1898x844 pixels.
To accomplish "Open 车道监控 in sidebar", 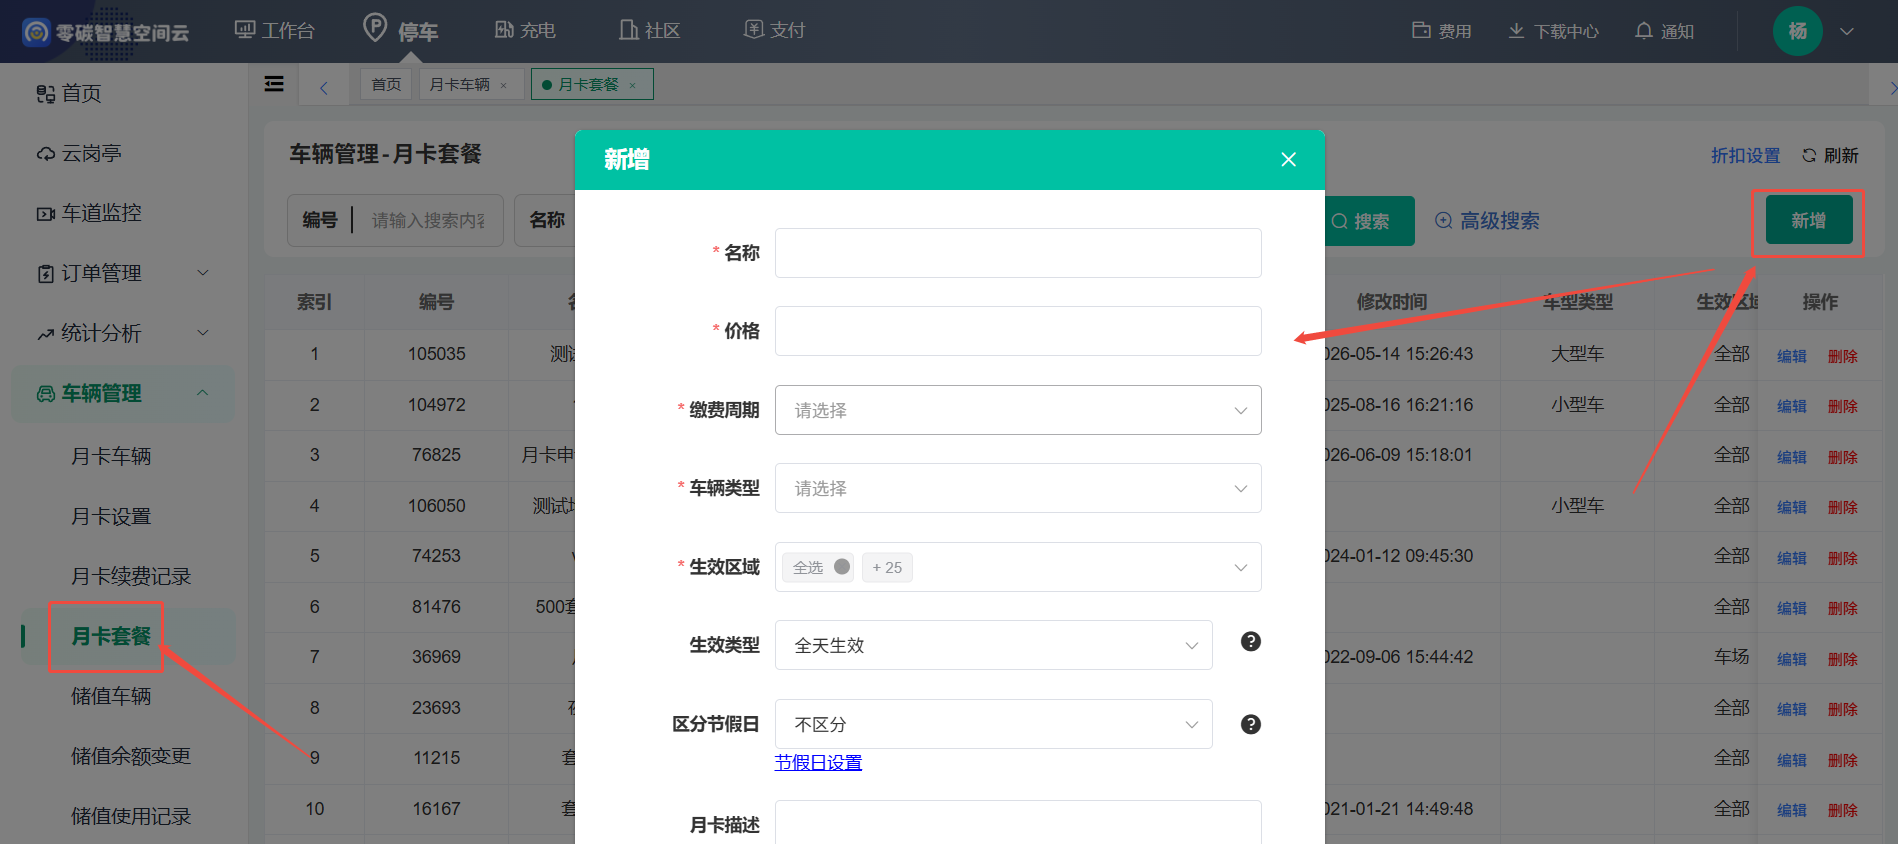I will [89, 213].
